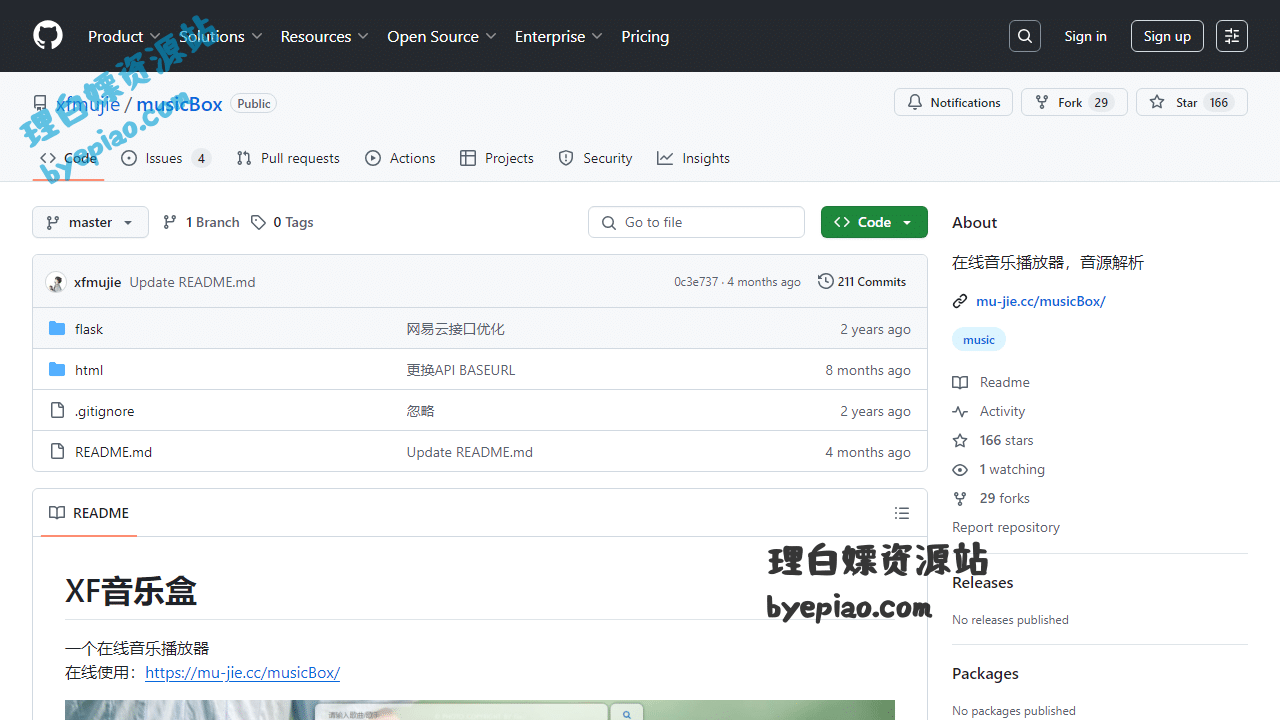Expand the Enterprise menu

pyautogui.click(x=559, y=36)
